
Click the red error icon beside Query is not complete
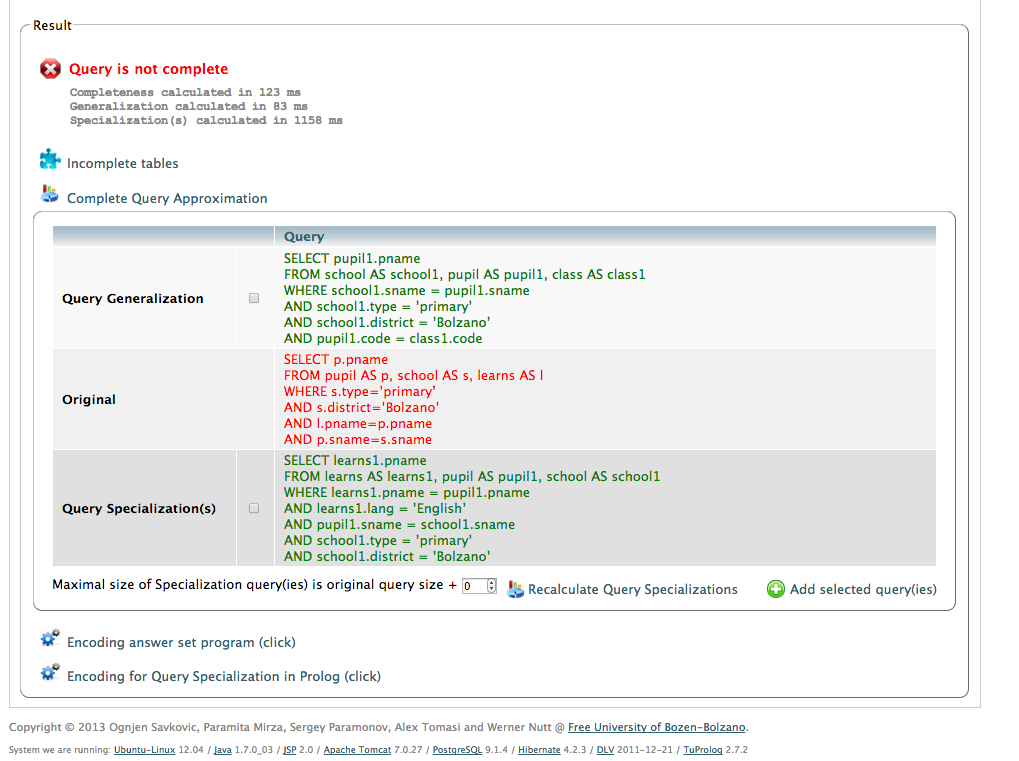50,69
